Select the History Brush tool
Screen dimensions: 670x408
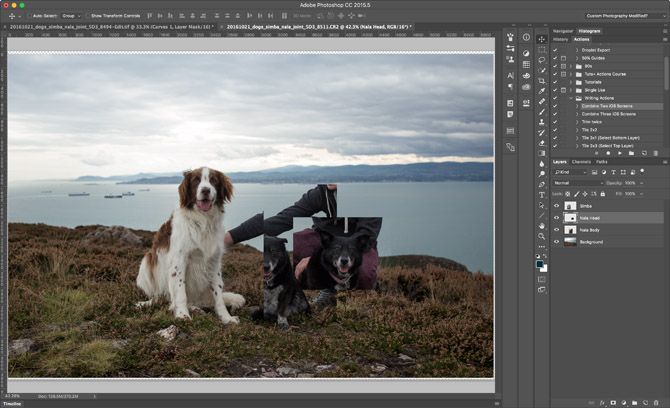pyautogui.click(x=541, y=132)
